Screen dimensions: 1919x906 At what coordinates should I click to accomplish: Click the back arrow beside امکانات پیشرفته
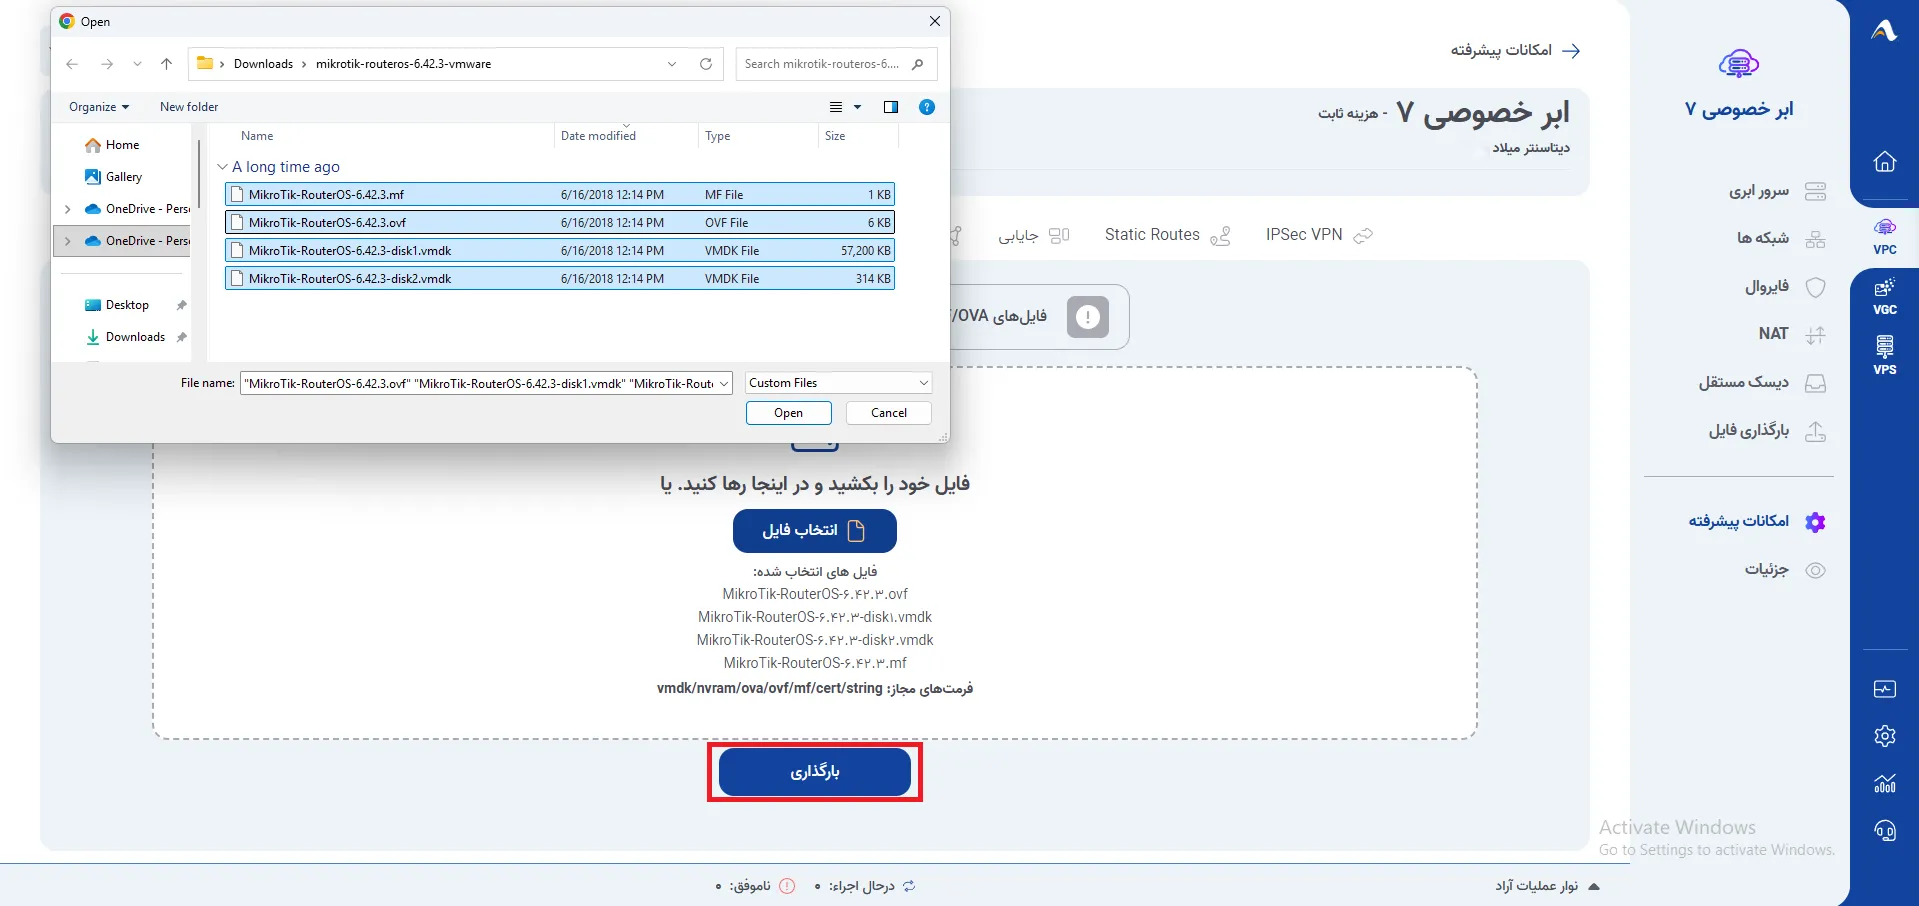tap(1571, 50)
